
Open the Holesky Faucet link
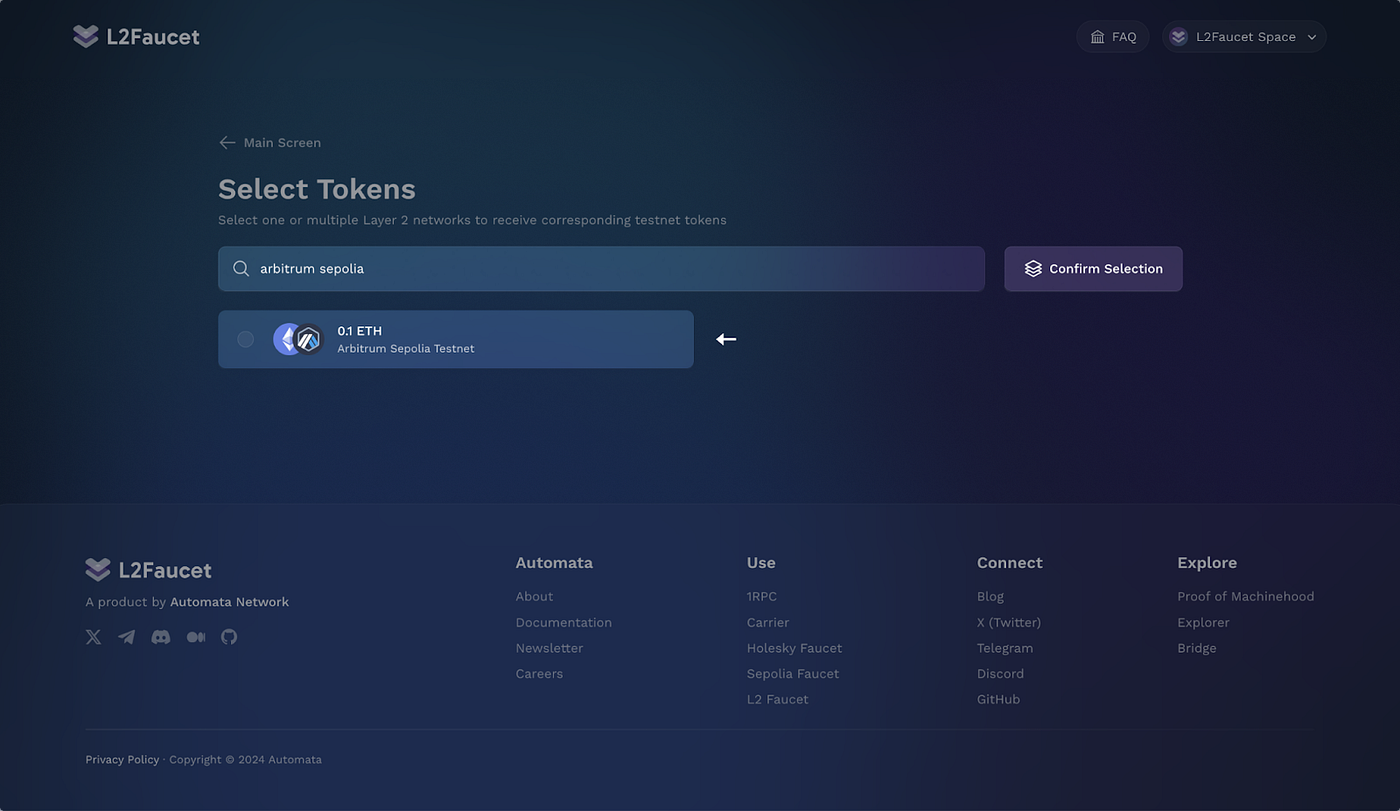tap(794, 648)
